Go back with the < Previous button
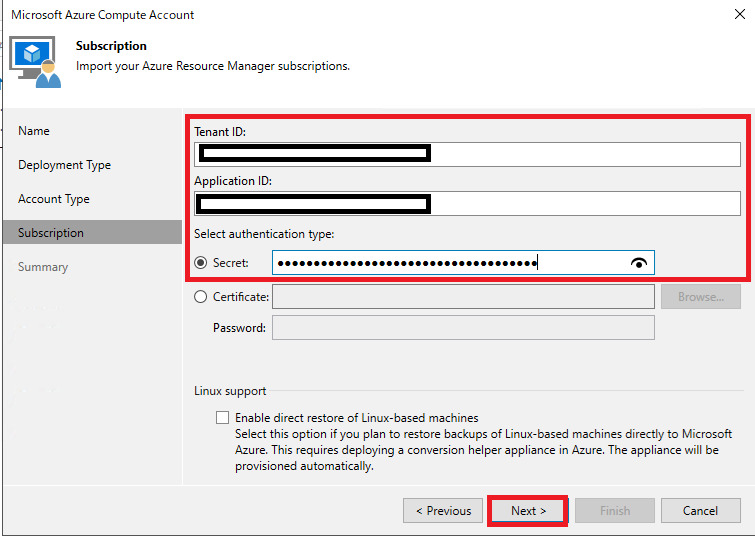This screenshot has height=537, width=755. point(443,511)
